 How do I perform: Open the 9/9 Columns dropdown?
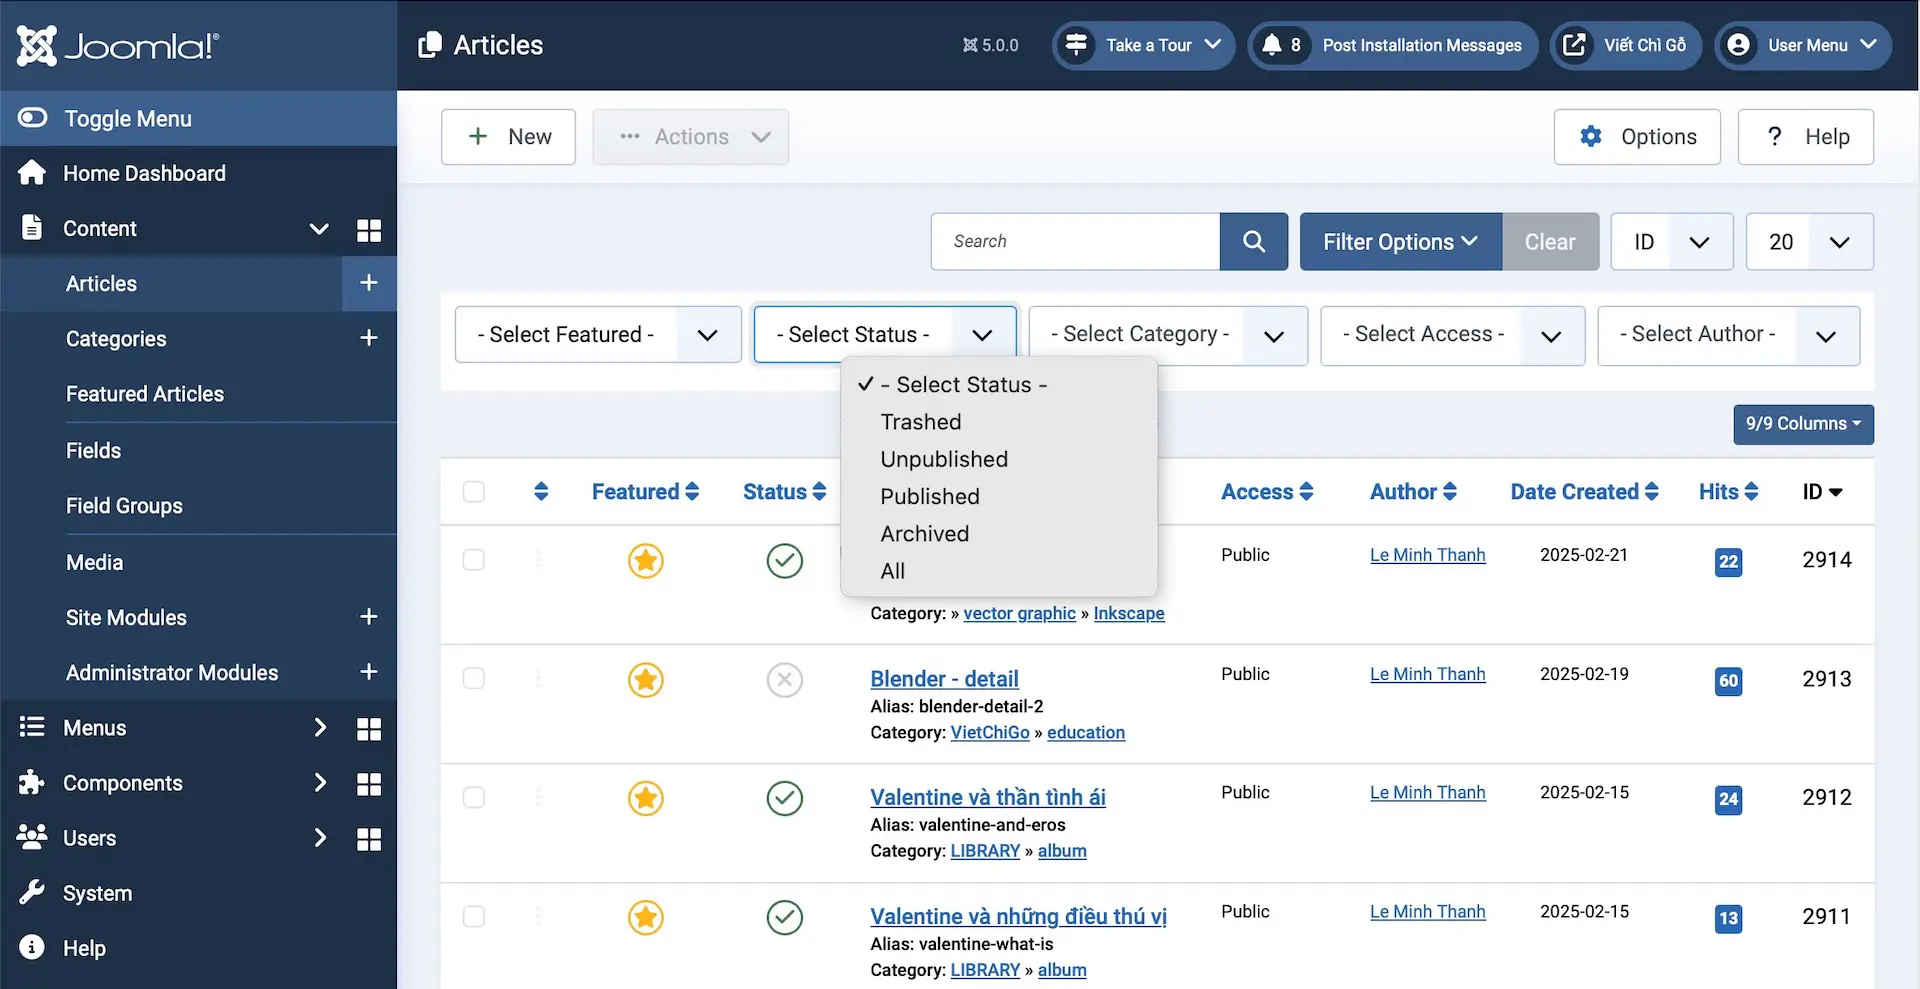[x=1802, y=424]
